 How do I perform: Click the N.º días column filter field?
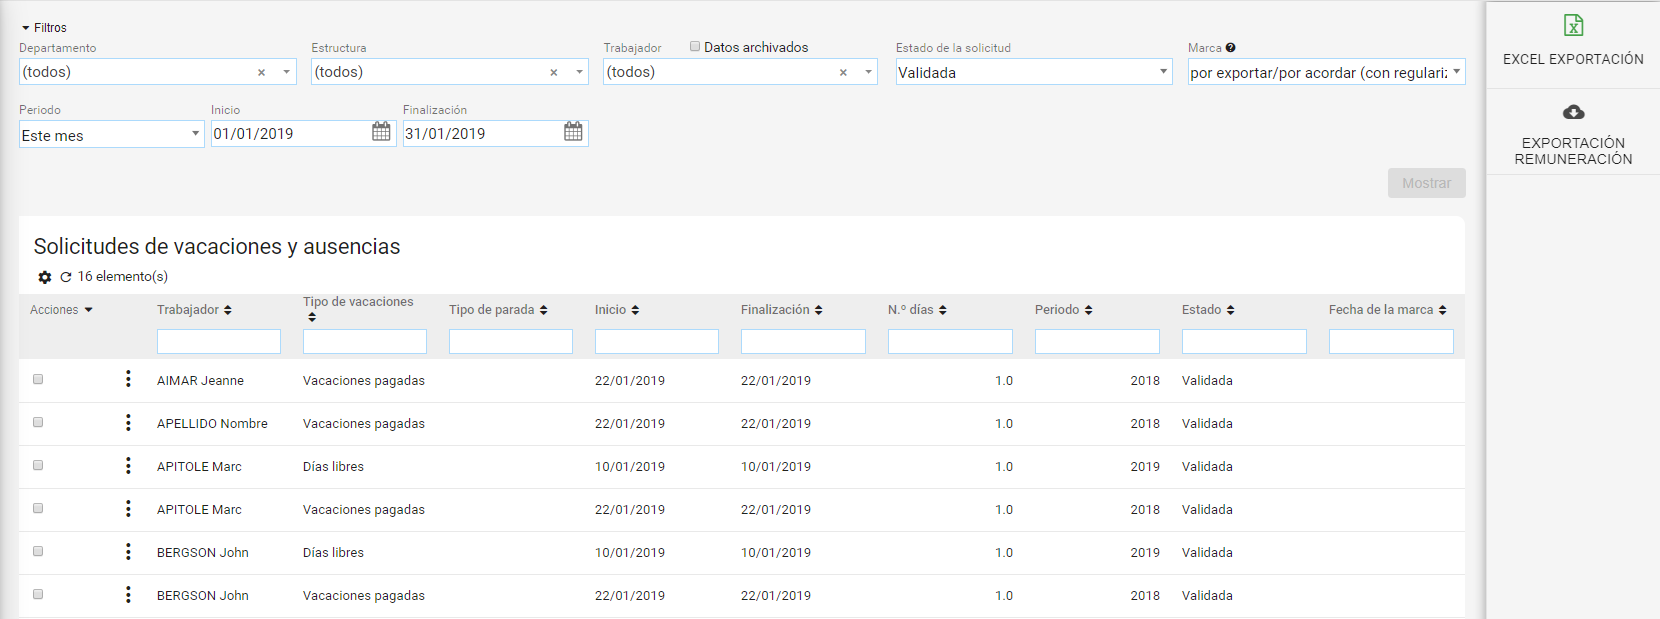tap(950, 341)
